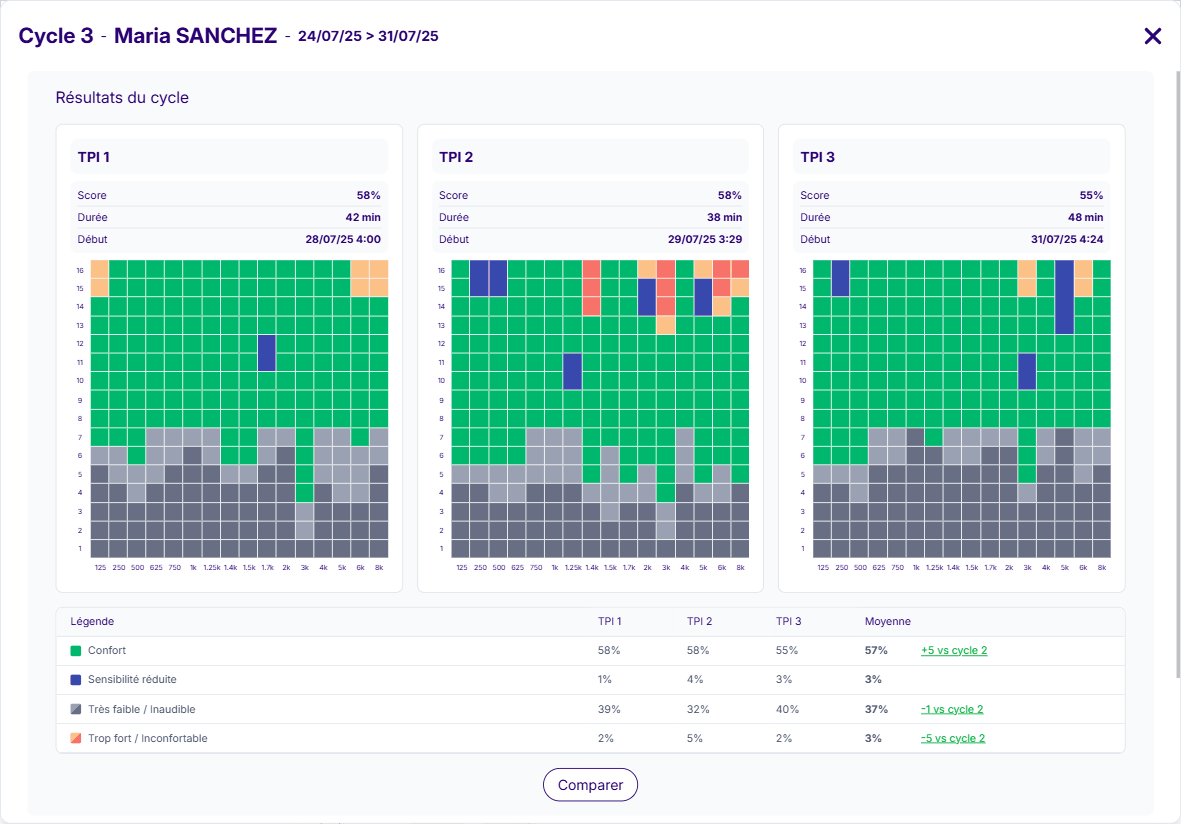
Task: Close the Cycle 3 results dialog
Action: point(1152,36)
